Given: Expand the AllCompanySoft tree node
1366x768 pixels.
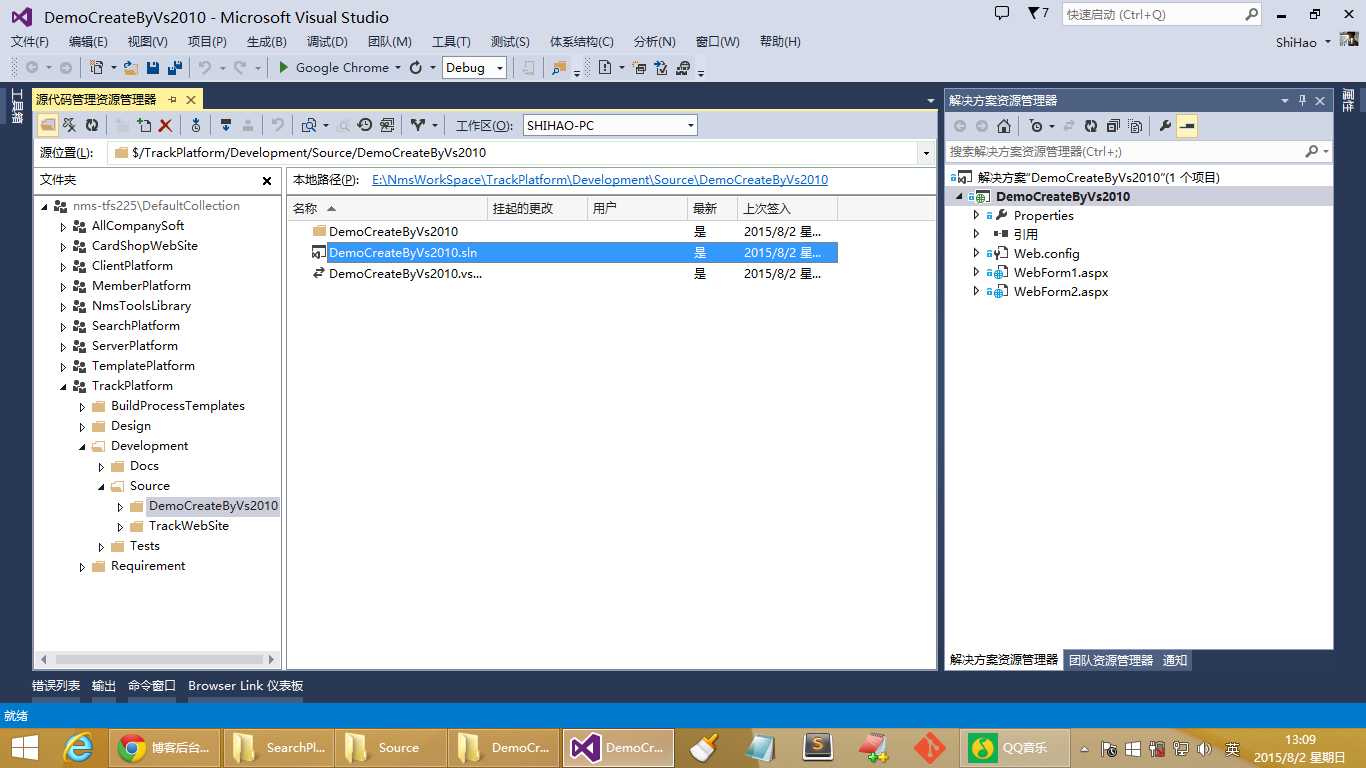Looking at the screenshot, I should tap(64, 226).
